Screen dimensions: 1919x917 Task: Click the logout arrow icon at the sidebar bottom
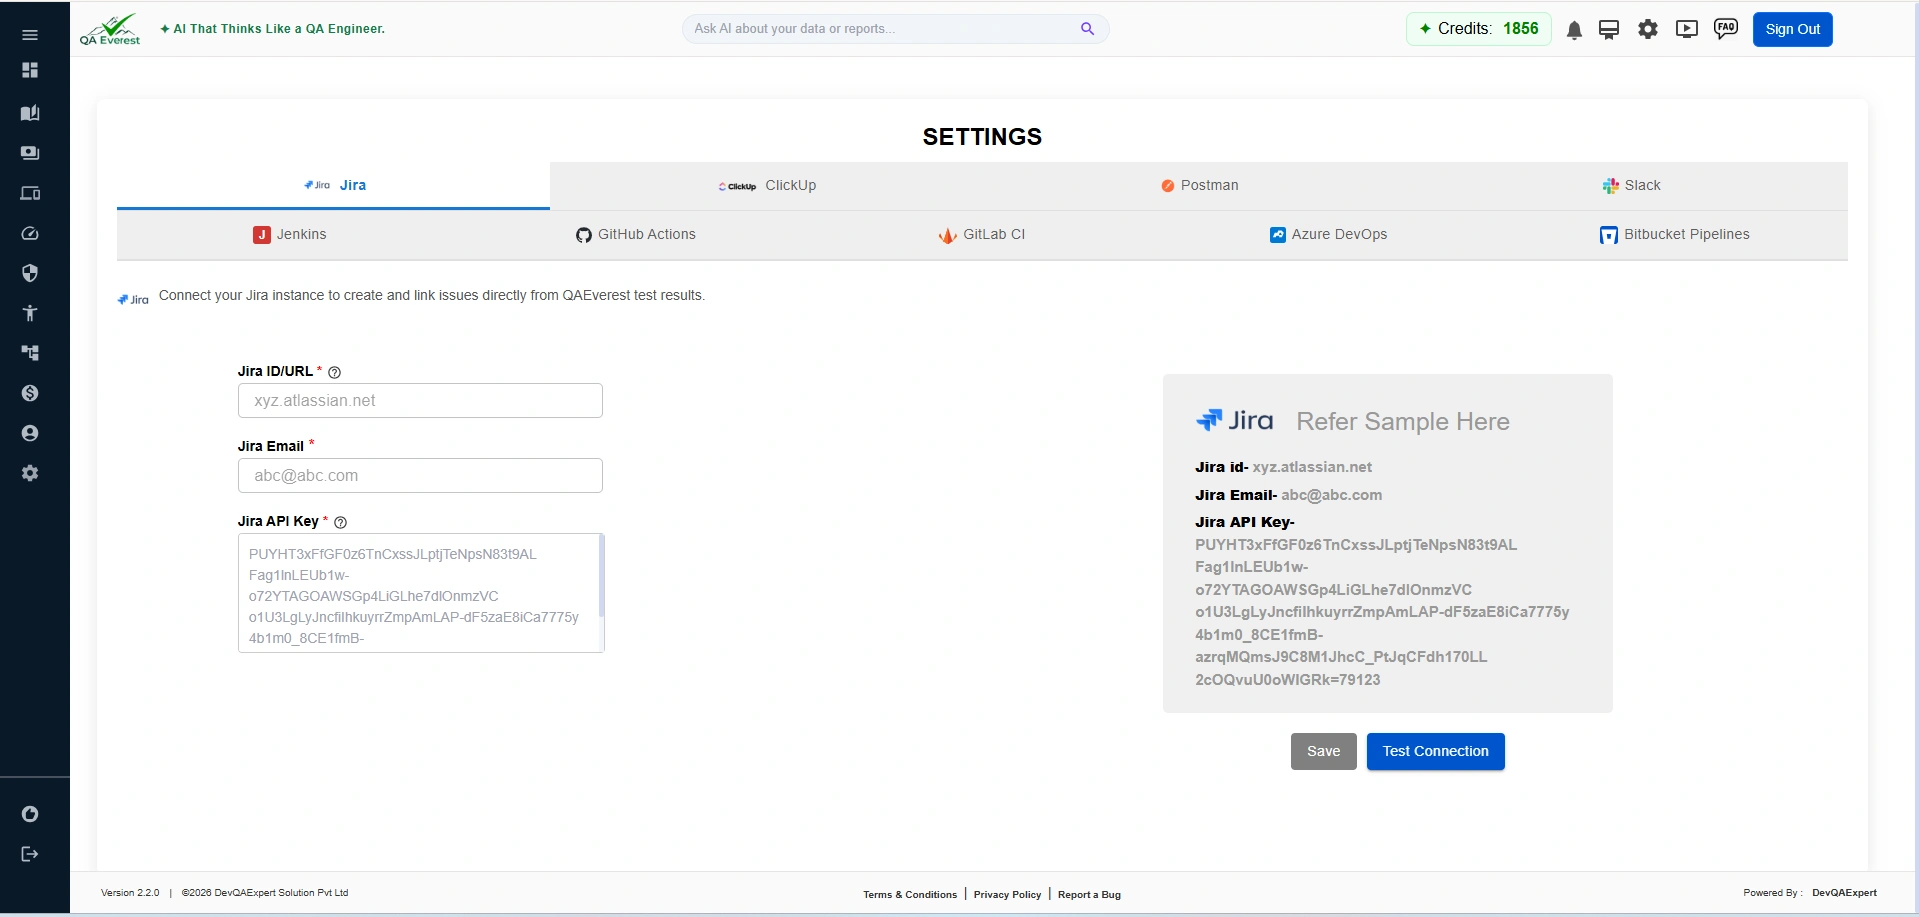[30, 854]
